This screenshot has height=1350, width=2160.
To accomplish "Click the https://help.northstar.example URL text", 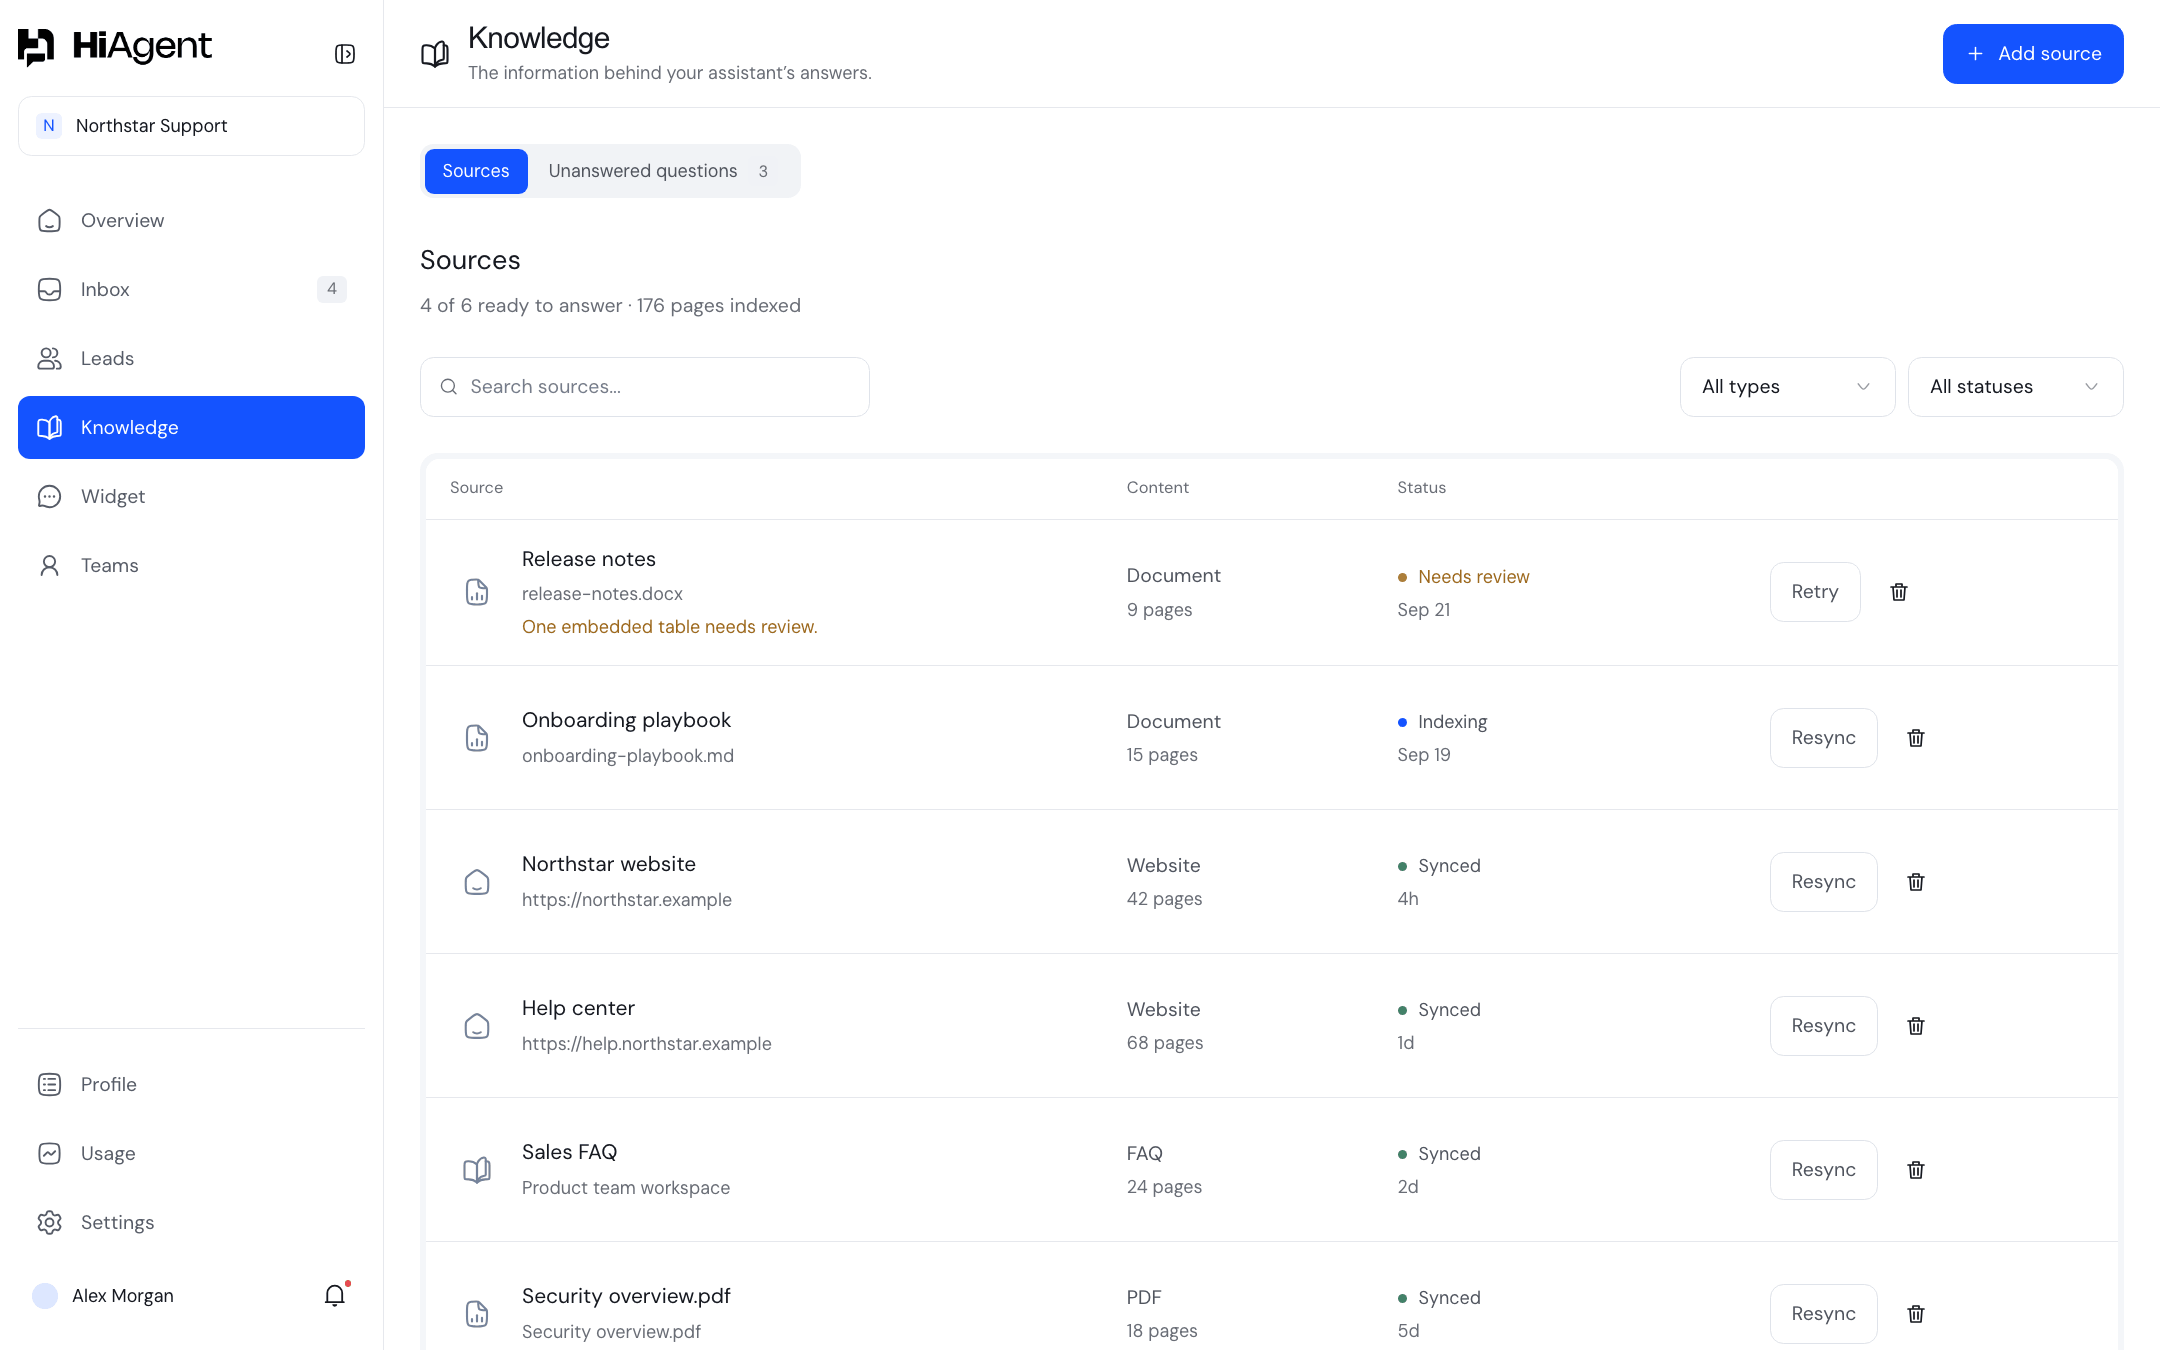I will [647, 1044].
